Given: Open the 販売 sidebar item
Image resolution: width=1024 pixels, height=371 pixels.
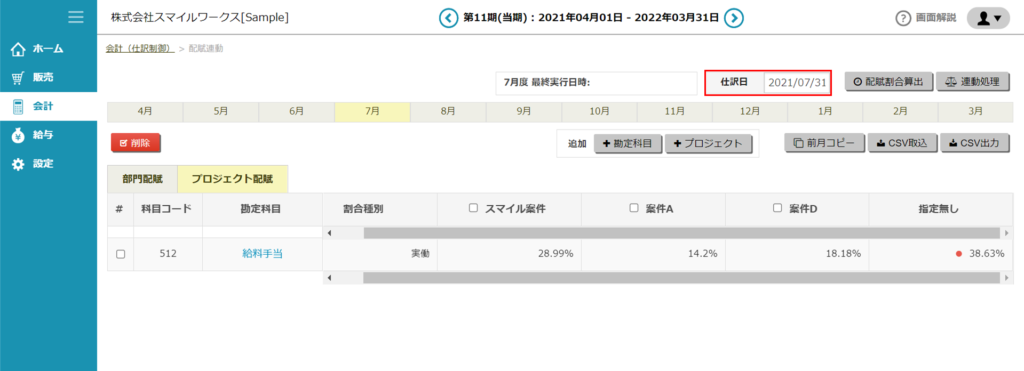Looking at the screenshot, I should (x=48, y=78).
